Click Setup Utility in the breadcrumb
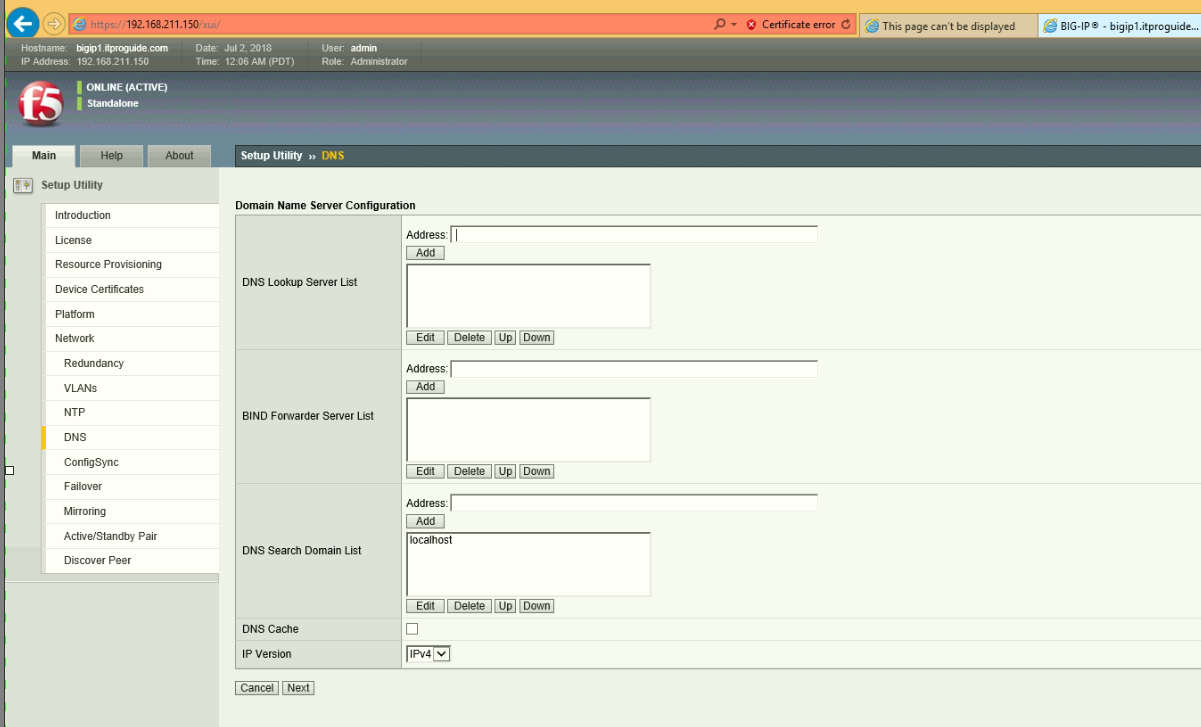The image size is (1201, 727). (x=271, y=156)
